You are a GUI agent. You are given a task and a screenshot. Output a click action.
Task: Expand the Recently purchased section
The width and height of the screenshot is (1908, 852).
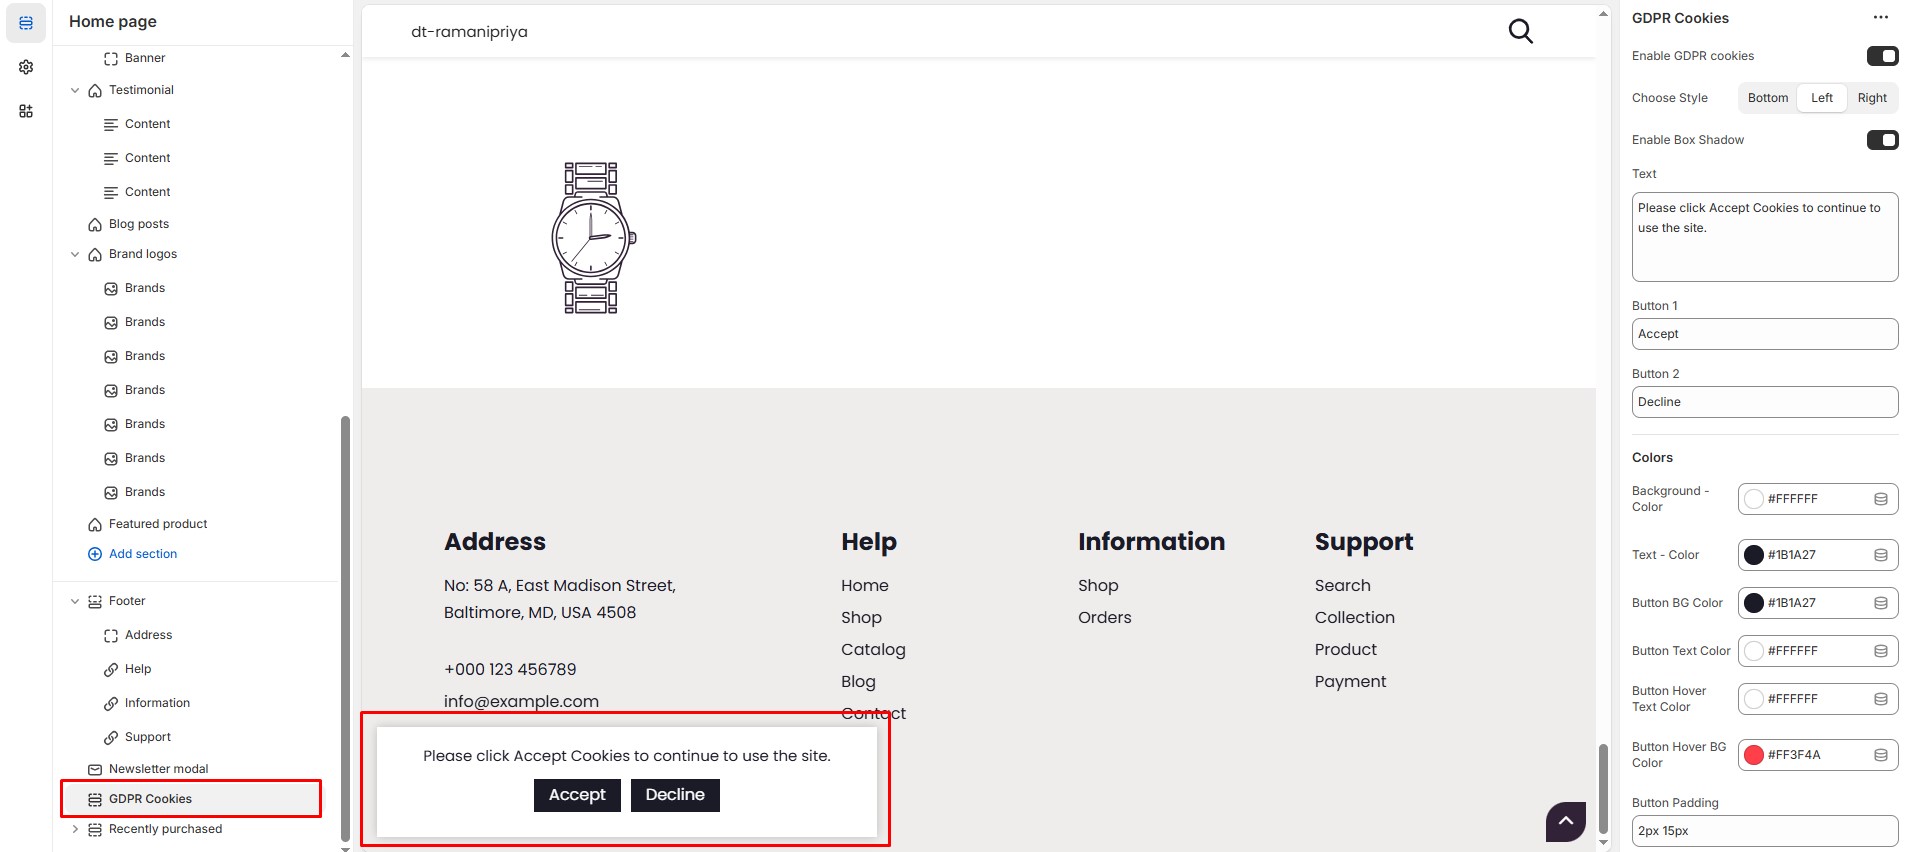75,829
